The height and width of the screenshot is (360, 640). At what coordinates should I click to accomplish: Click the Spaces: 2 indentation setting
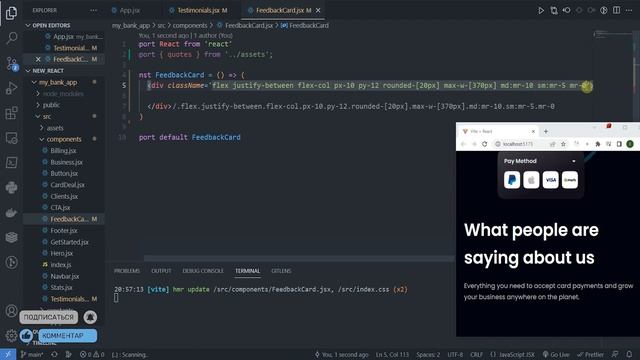point(428,354)
